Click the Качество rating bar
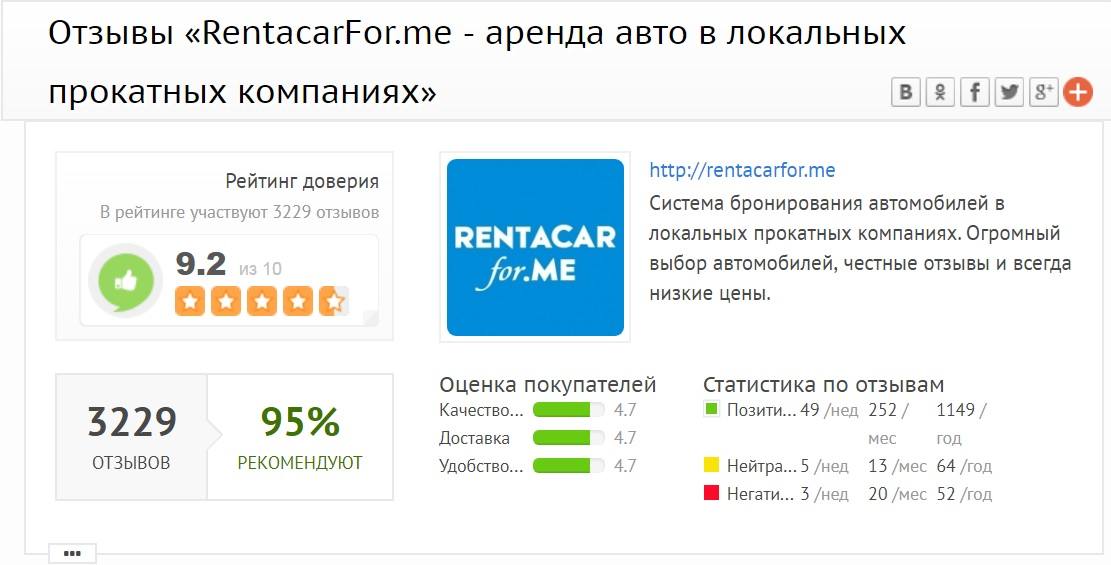1111x565 pixels. point(568,410)
